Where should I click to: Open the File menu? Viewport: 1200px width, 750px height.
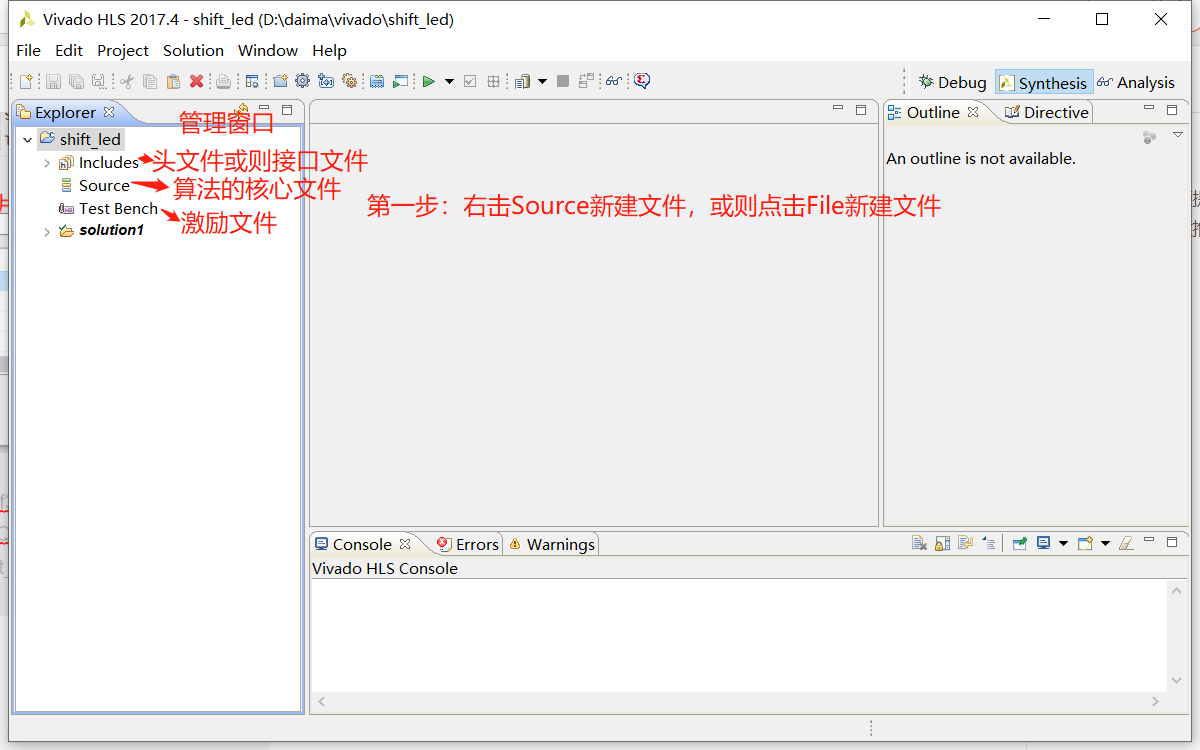tap(28, 50)
